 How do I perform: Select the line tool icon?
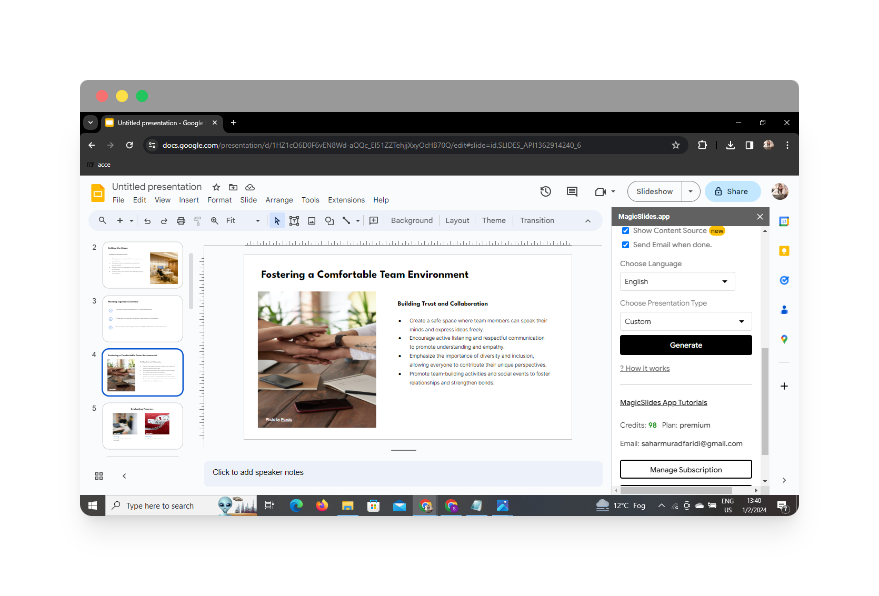(346, 221)
